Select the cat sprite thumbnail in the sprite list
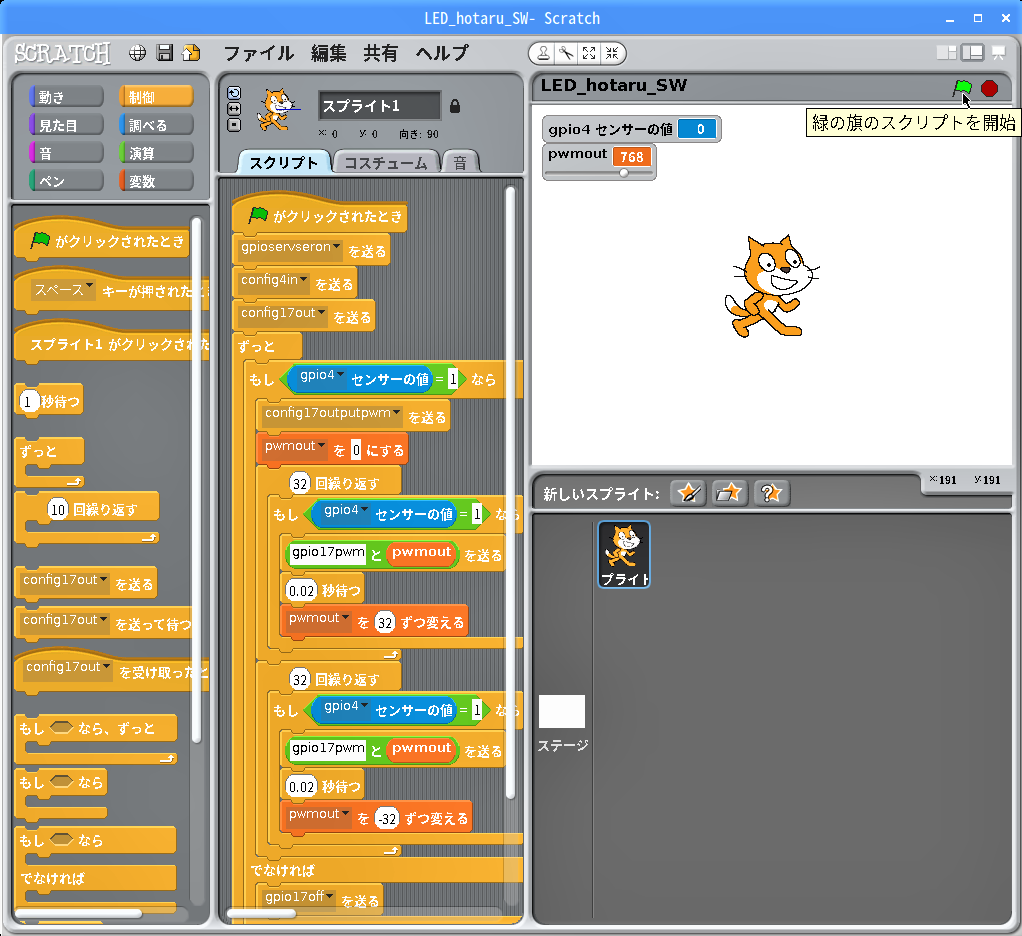 pyautogui.click(x=624, y=554)
